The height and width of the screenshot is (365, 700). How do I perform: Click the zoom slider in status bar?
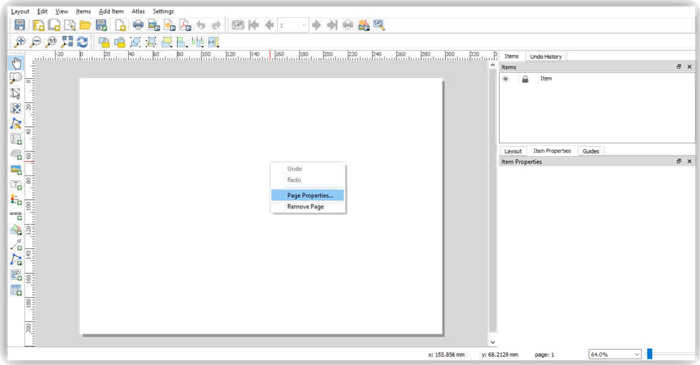(x=650, y=354)
